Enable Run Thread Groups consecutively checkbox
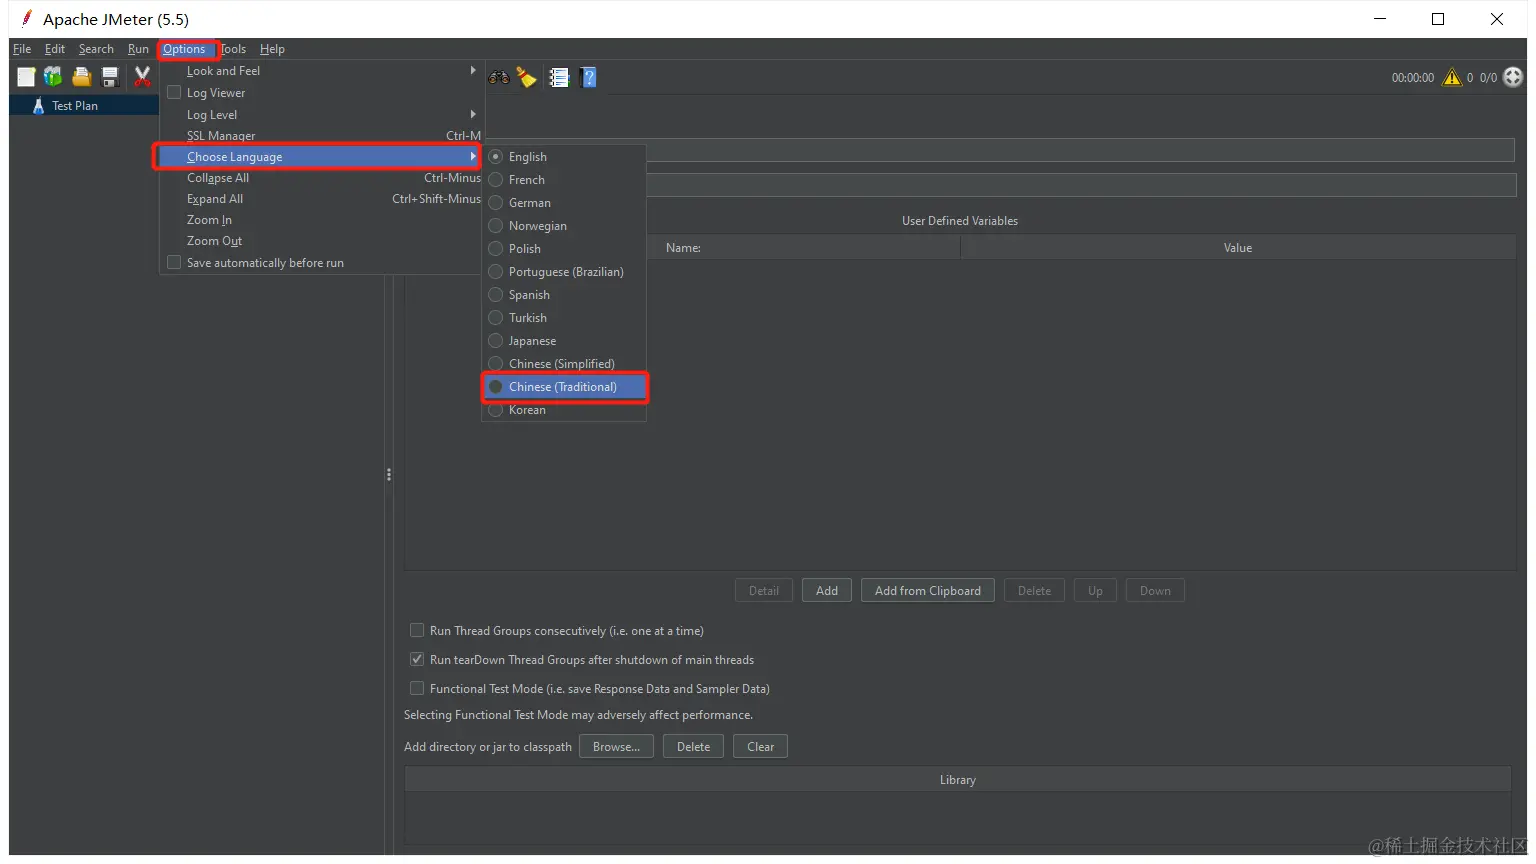 417,631
